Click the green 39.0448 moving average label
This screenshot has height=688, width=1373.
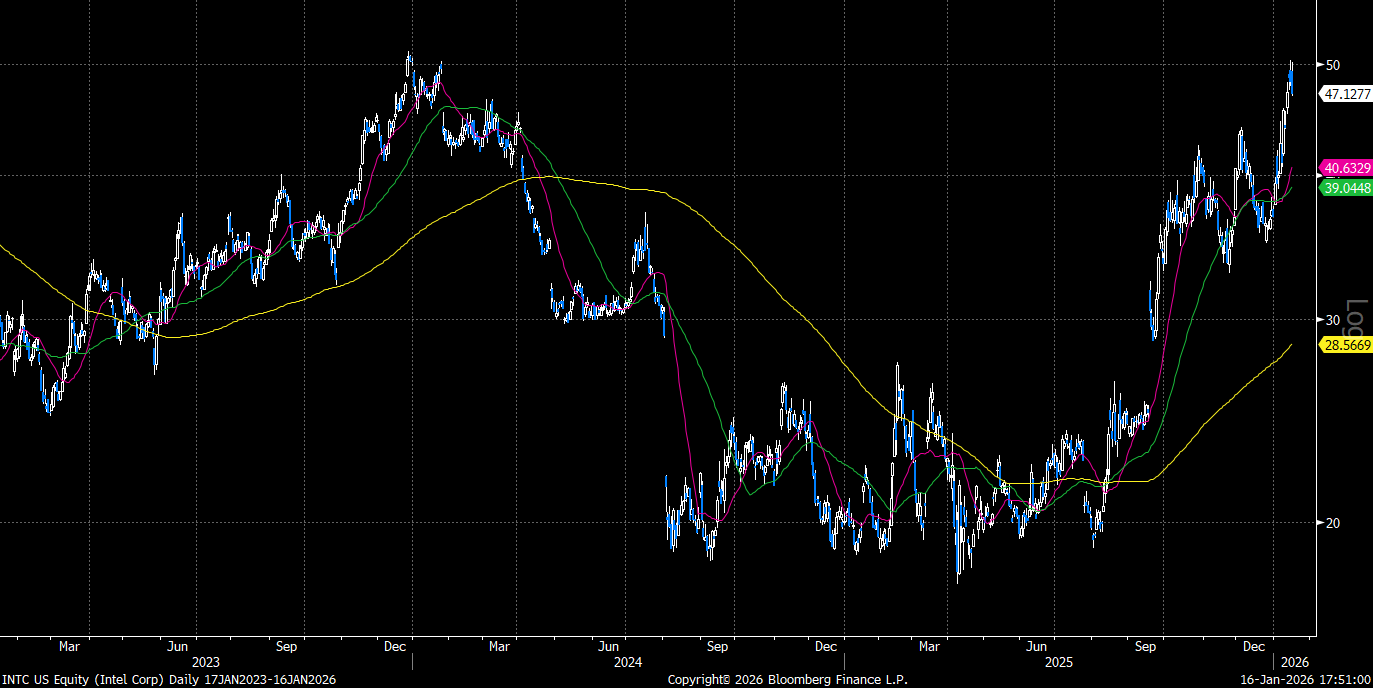(1346, 188)
